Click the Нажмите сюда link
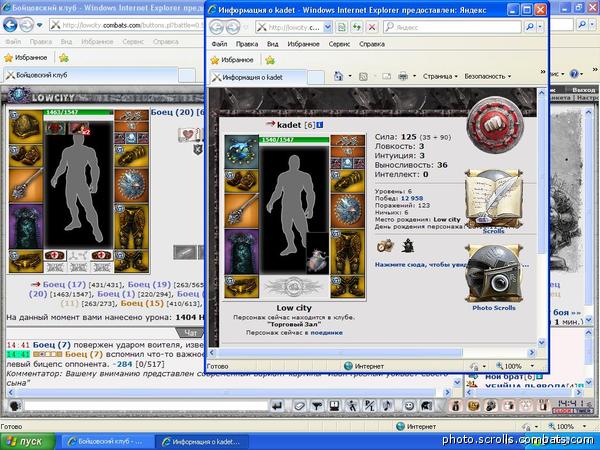600x450 pixels. tap(421, 264)
